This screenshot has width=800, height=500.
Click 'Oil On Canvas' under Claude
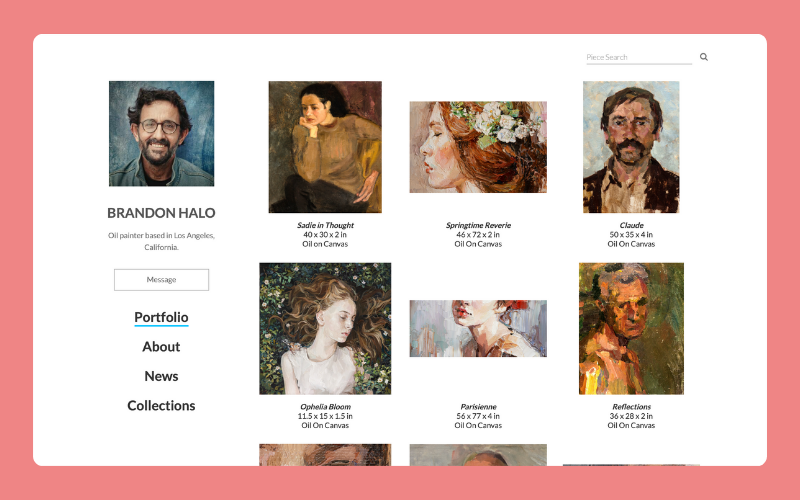click(x=631, y=244)
